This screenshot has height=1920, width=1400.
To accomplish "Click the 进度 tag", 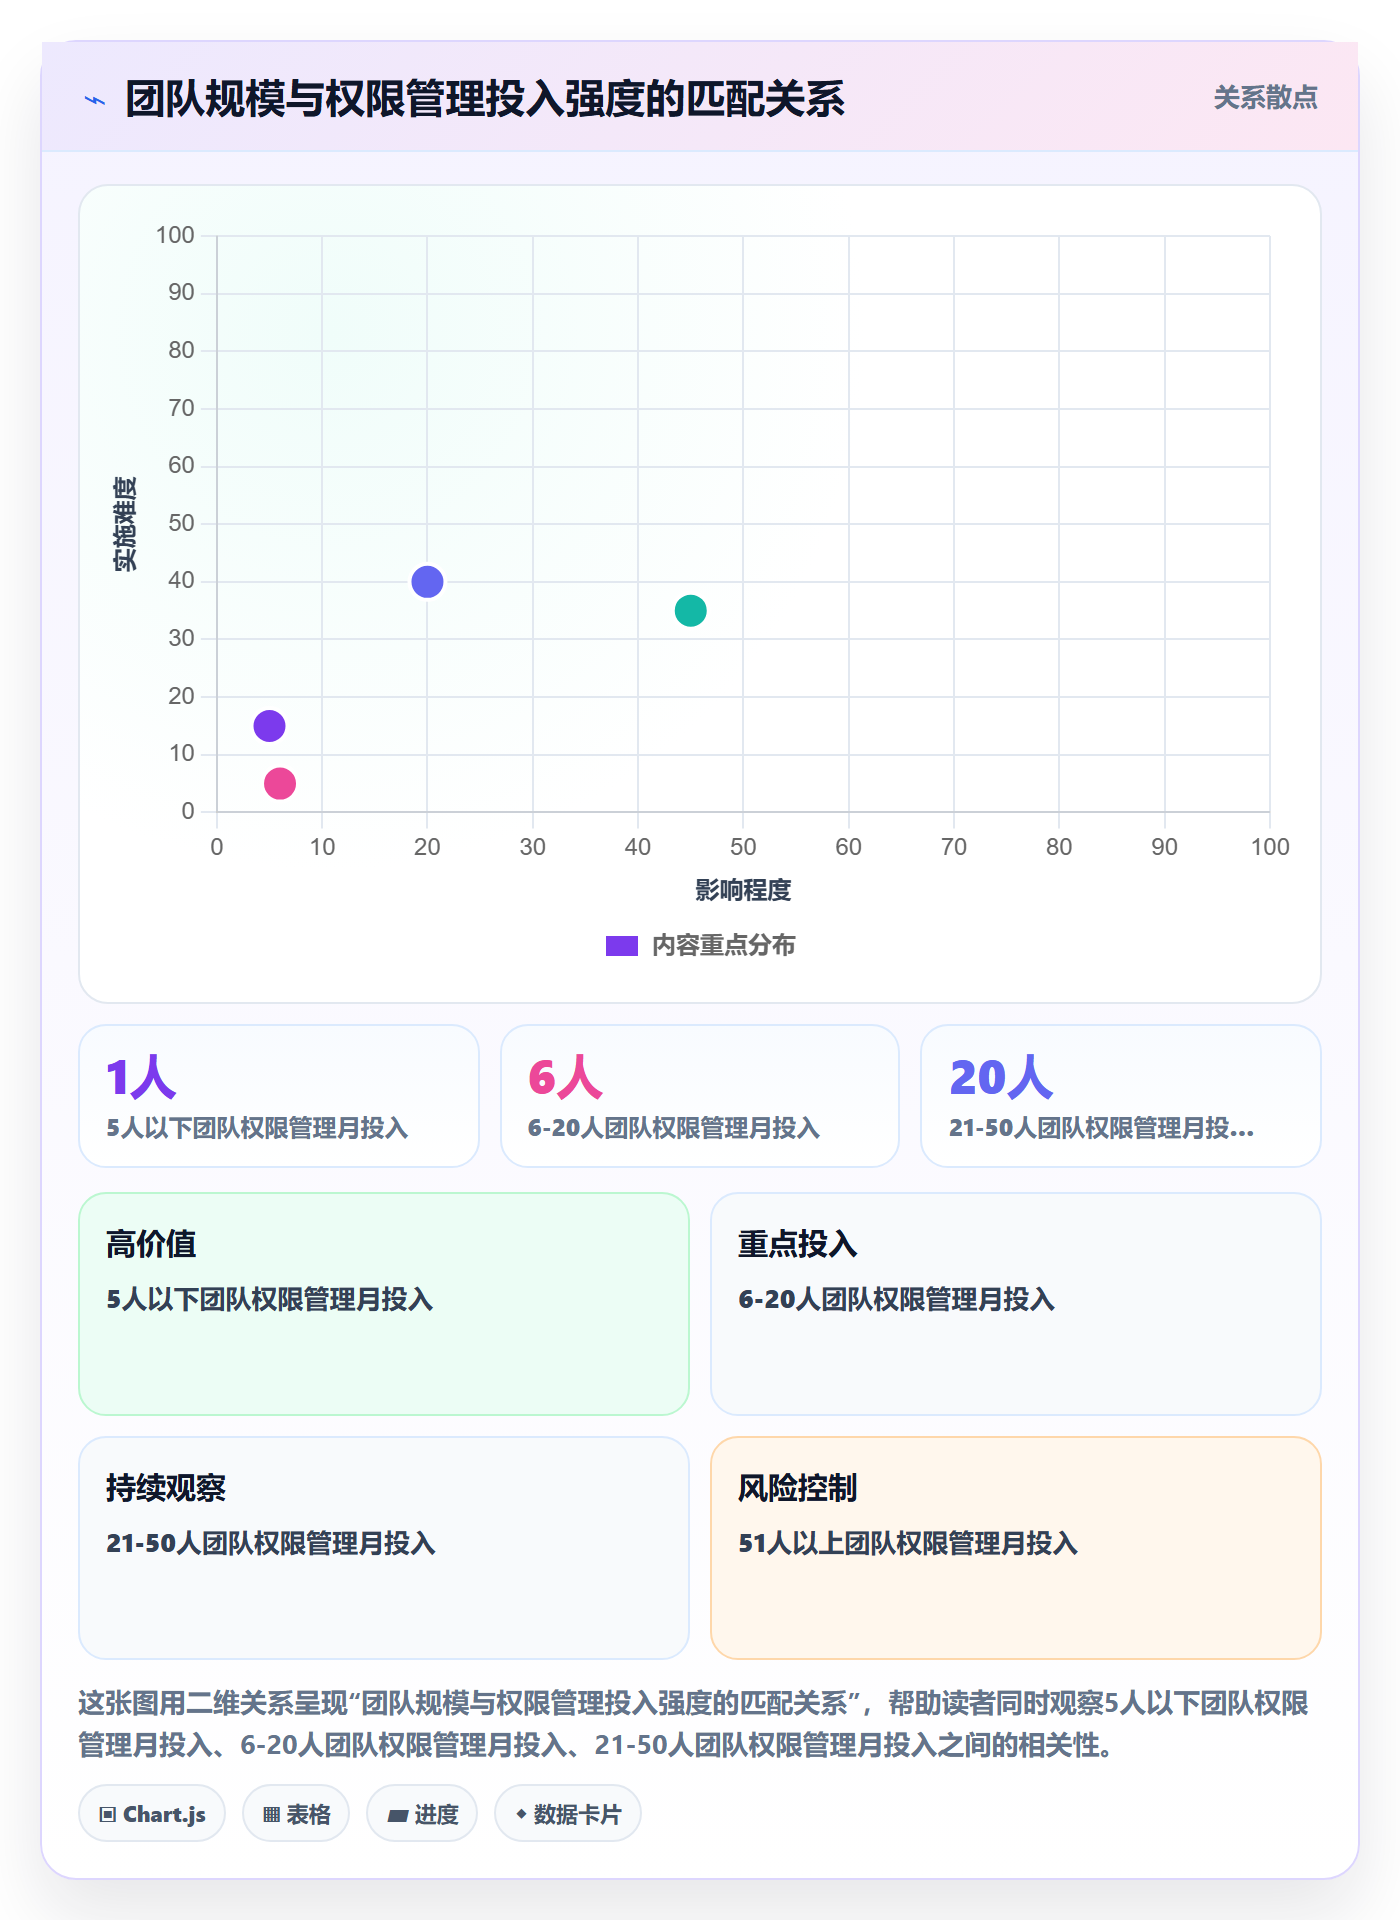I will 422,1814.
